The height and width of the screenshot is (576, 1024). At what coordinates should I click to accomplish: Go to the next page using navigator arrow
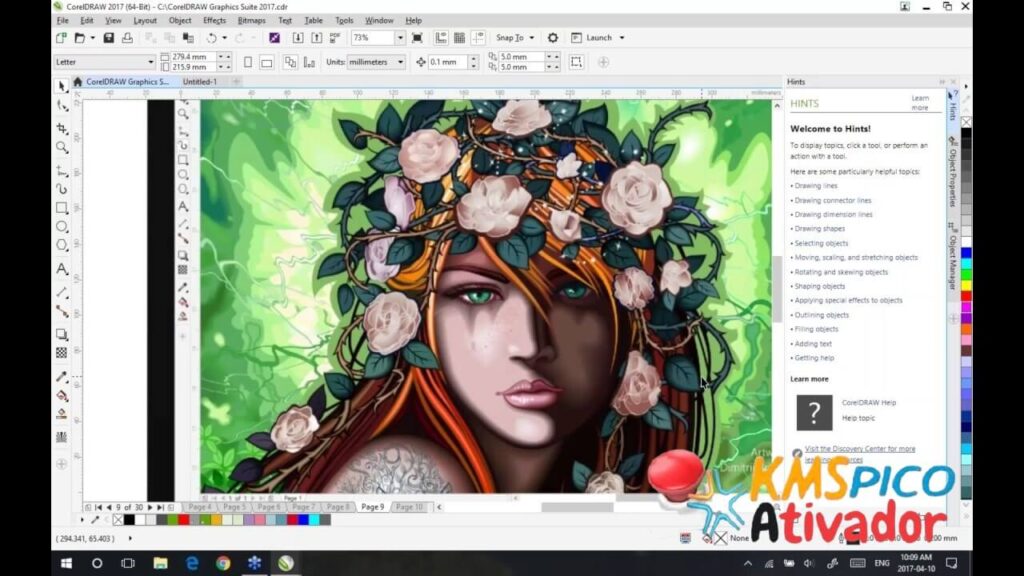tap(150, 507)
